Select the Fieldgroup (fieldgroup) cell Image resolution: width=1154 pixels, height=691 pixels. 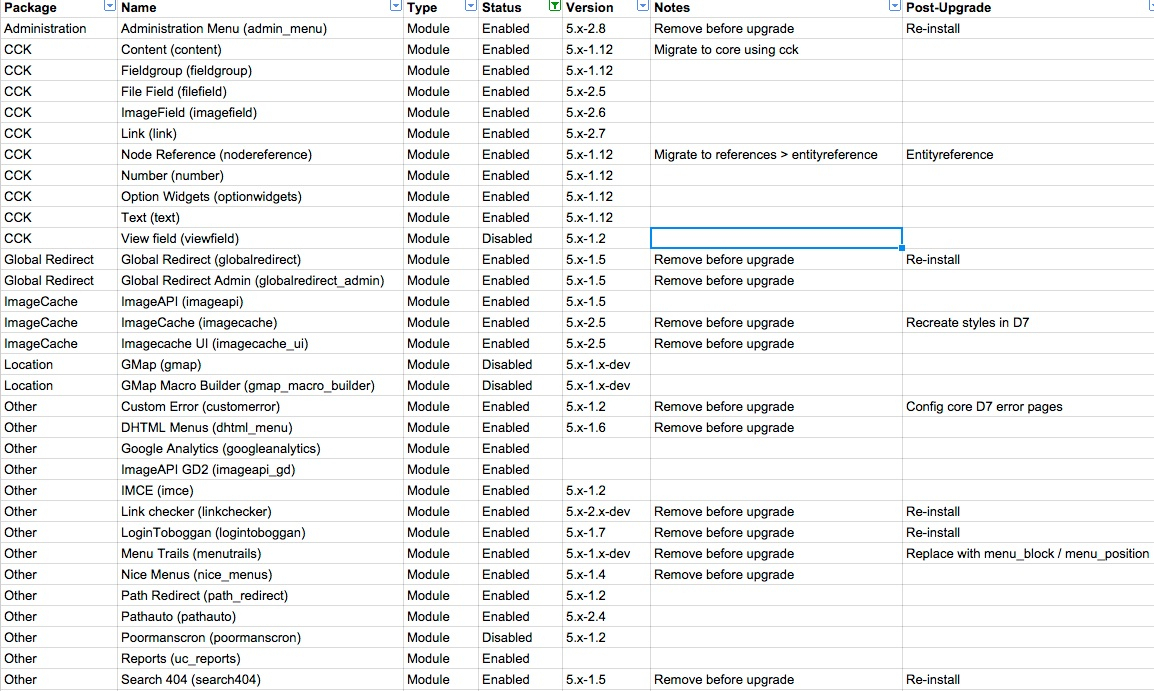pyautogui.click(x=261, y=71)
